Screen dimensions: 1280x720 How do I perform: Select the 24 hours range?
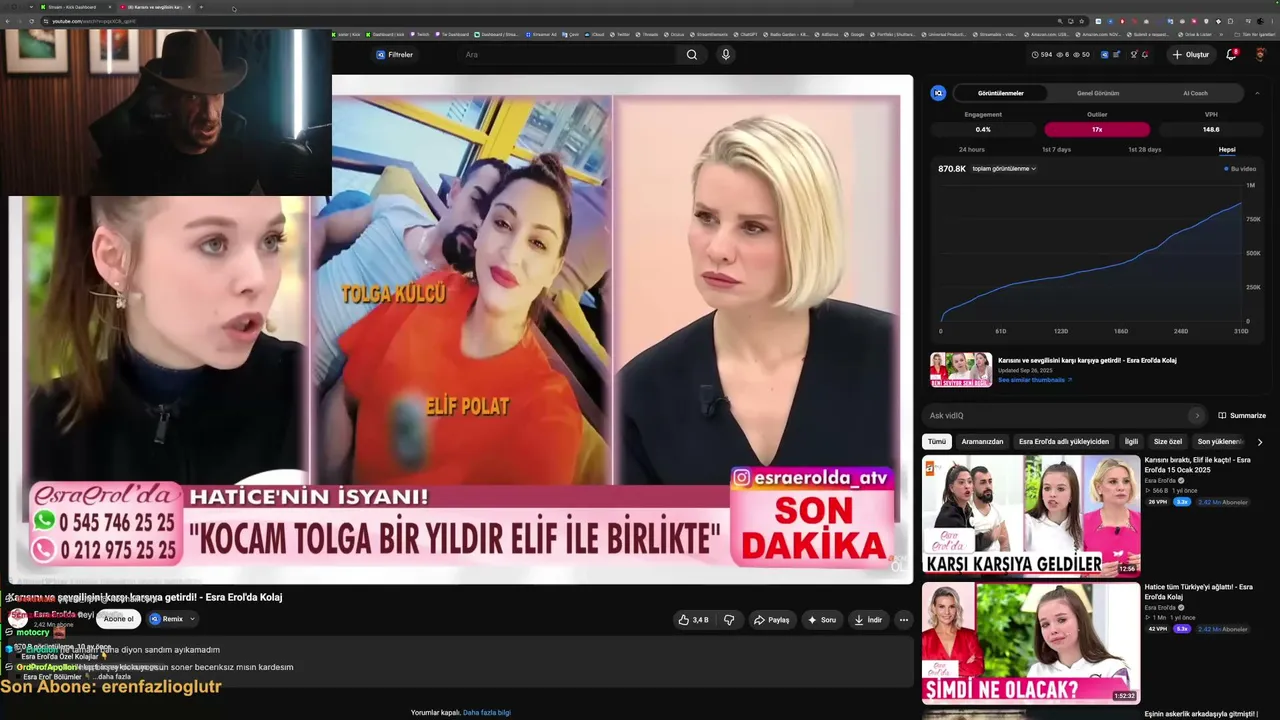coord(972,150)
